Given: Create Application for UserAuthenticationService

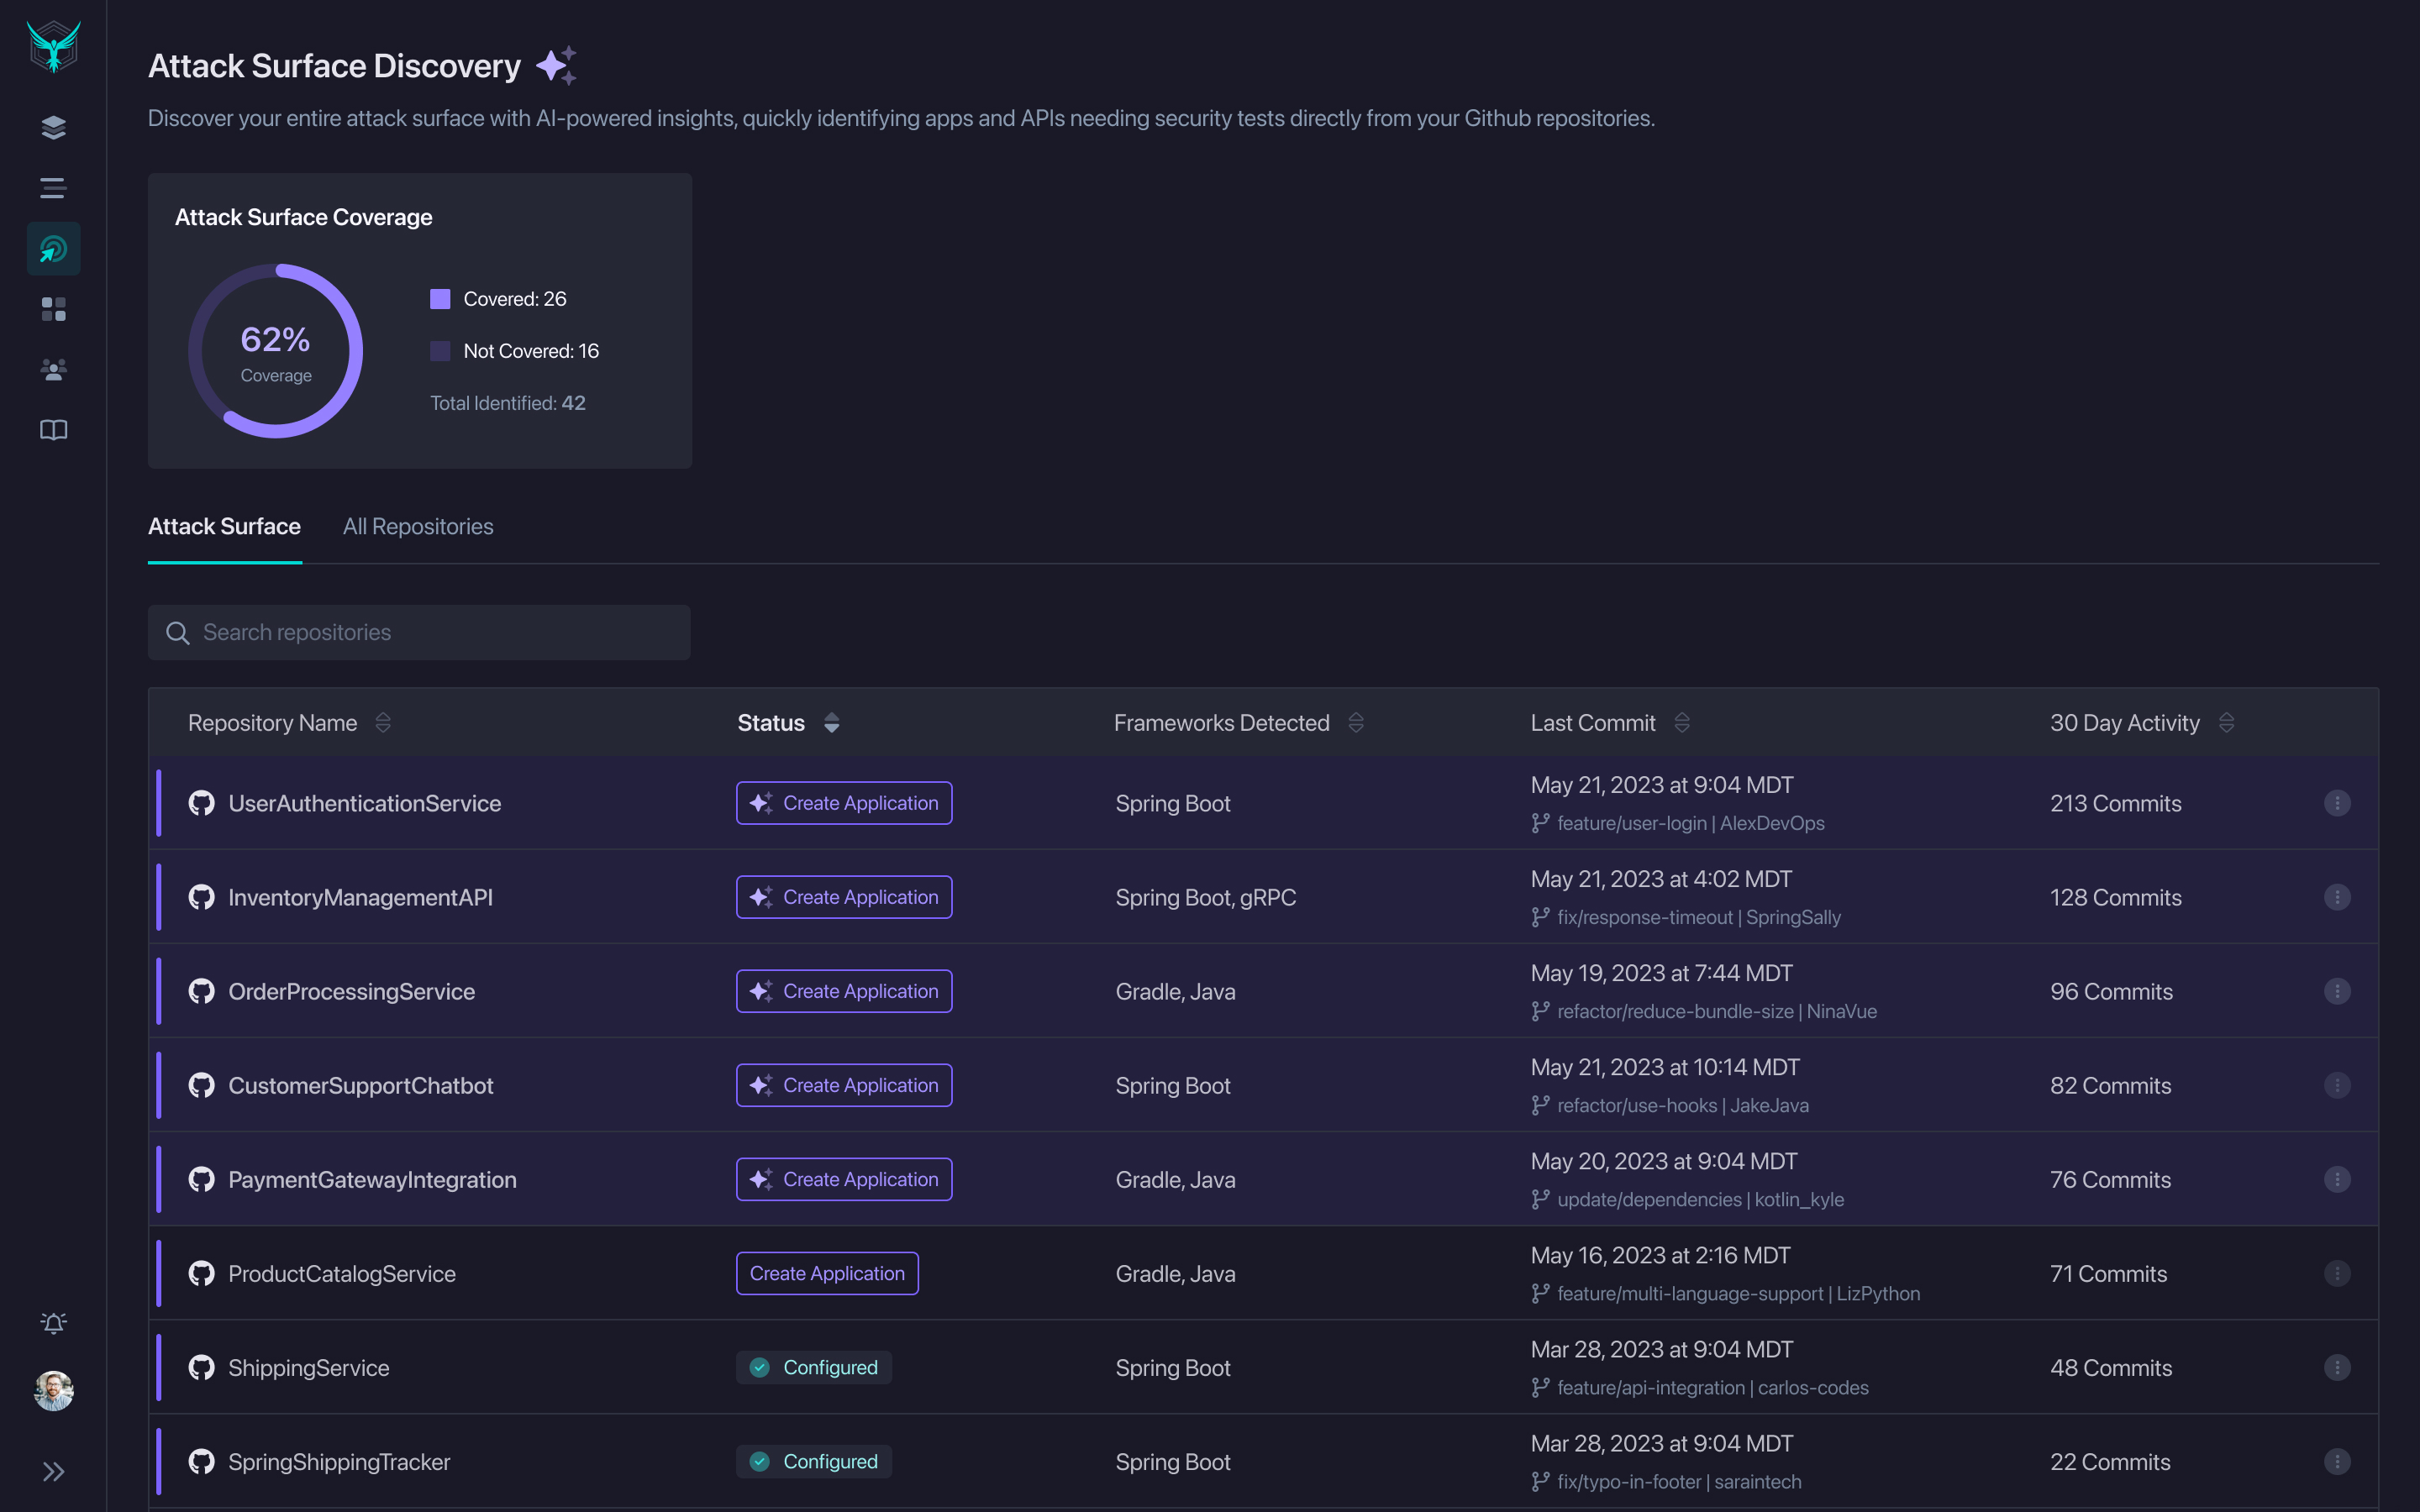Looking at the screenshot, I should (x=844, y=803).
